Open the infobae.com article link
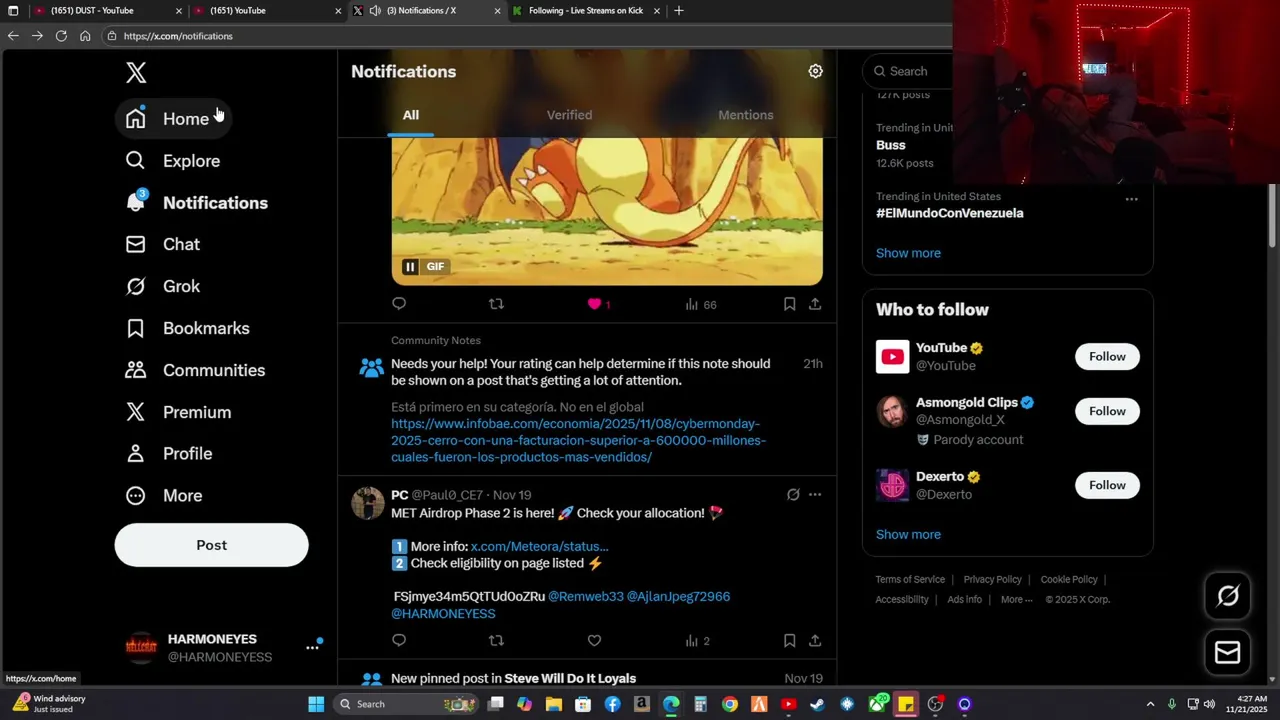The width and height of the screenshot is (1280, 720). (579, 441)
